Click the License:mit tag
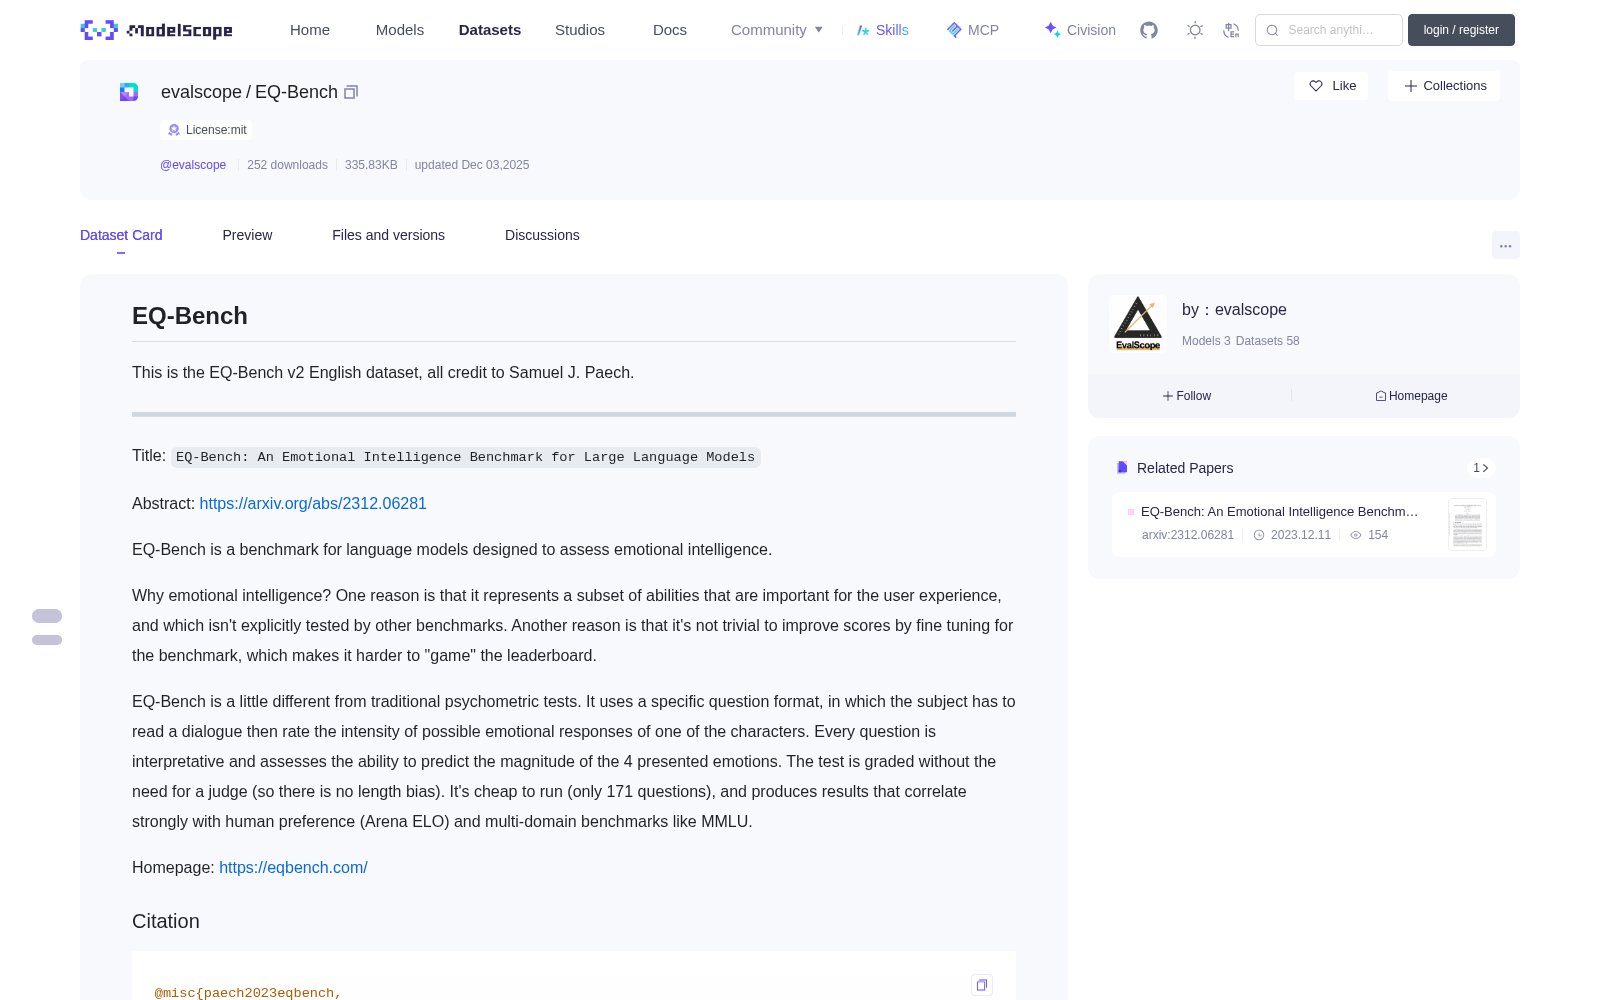The image size is (1600, 1000). (x=207, y=130)
